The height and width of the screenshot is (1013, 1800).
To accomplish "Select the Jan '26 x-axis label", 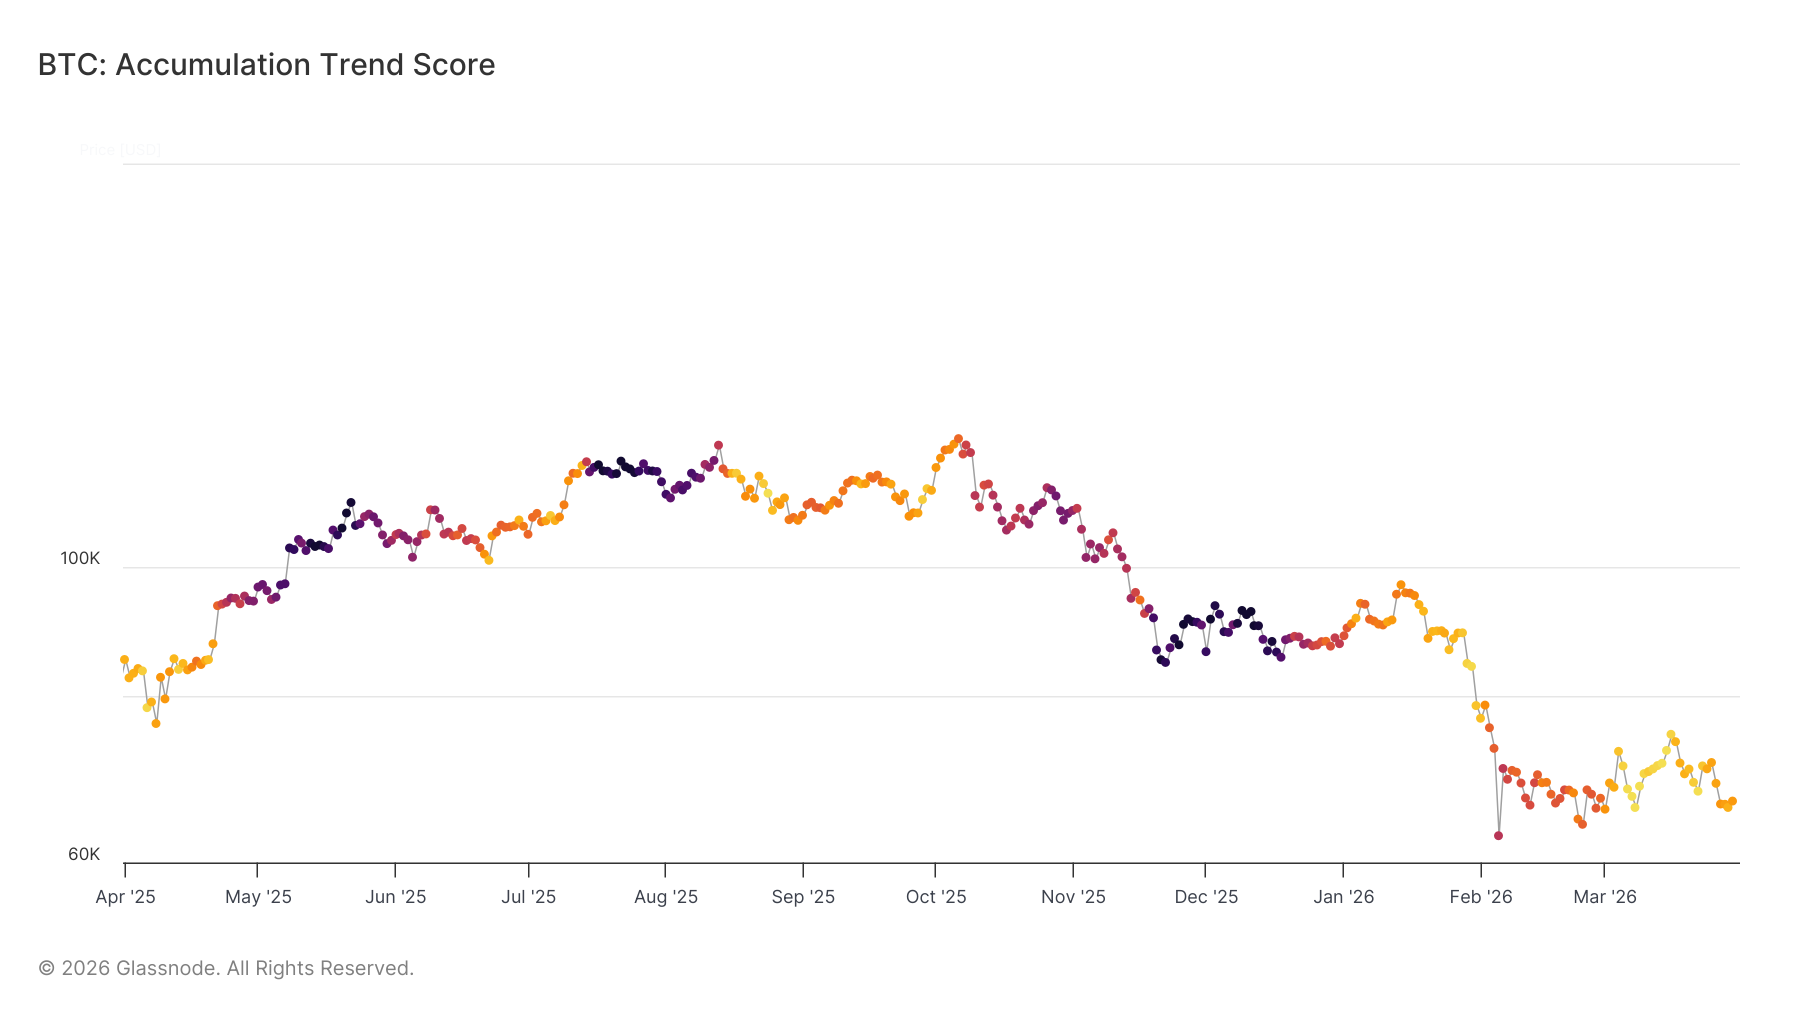I will click(x=1343, y=897).
